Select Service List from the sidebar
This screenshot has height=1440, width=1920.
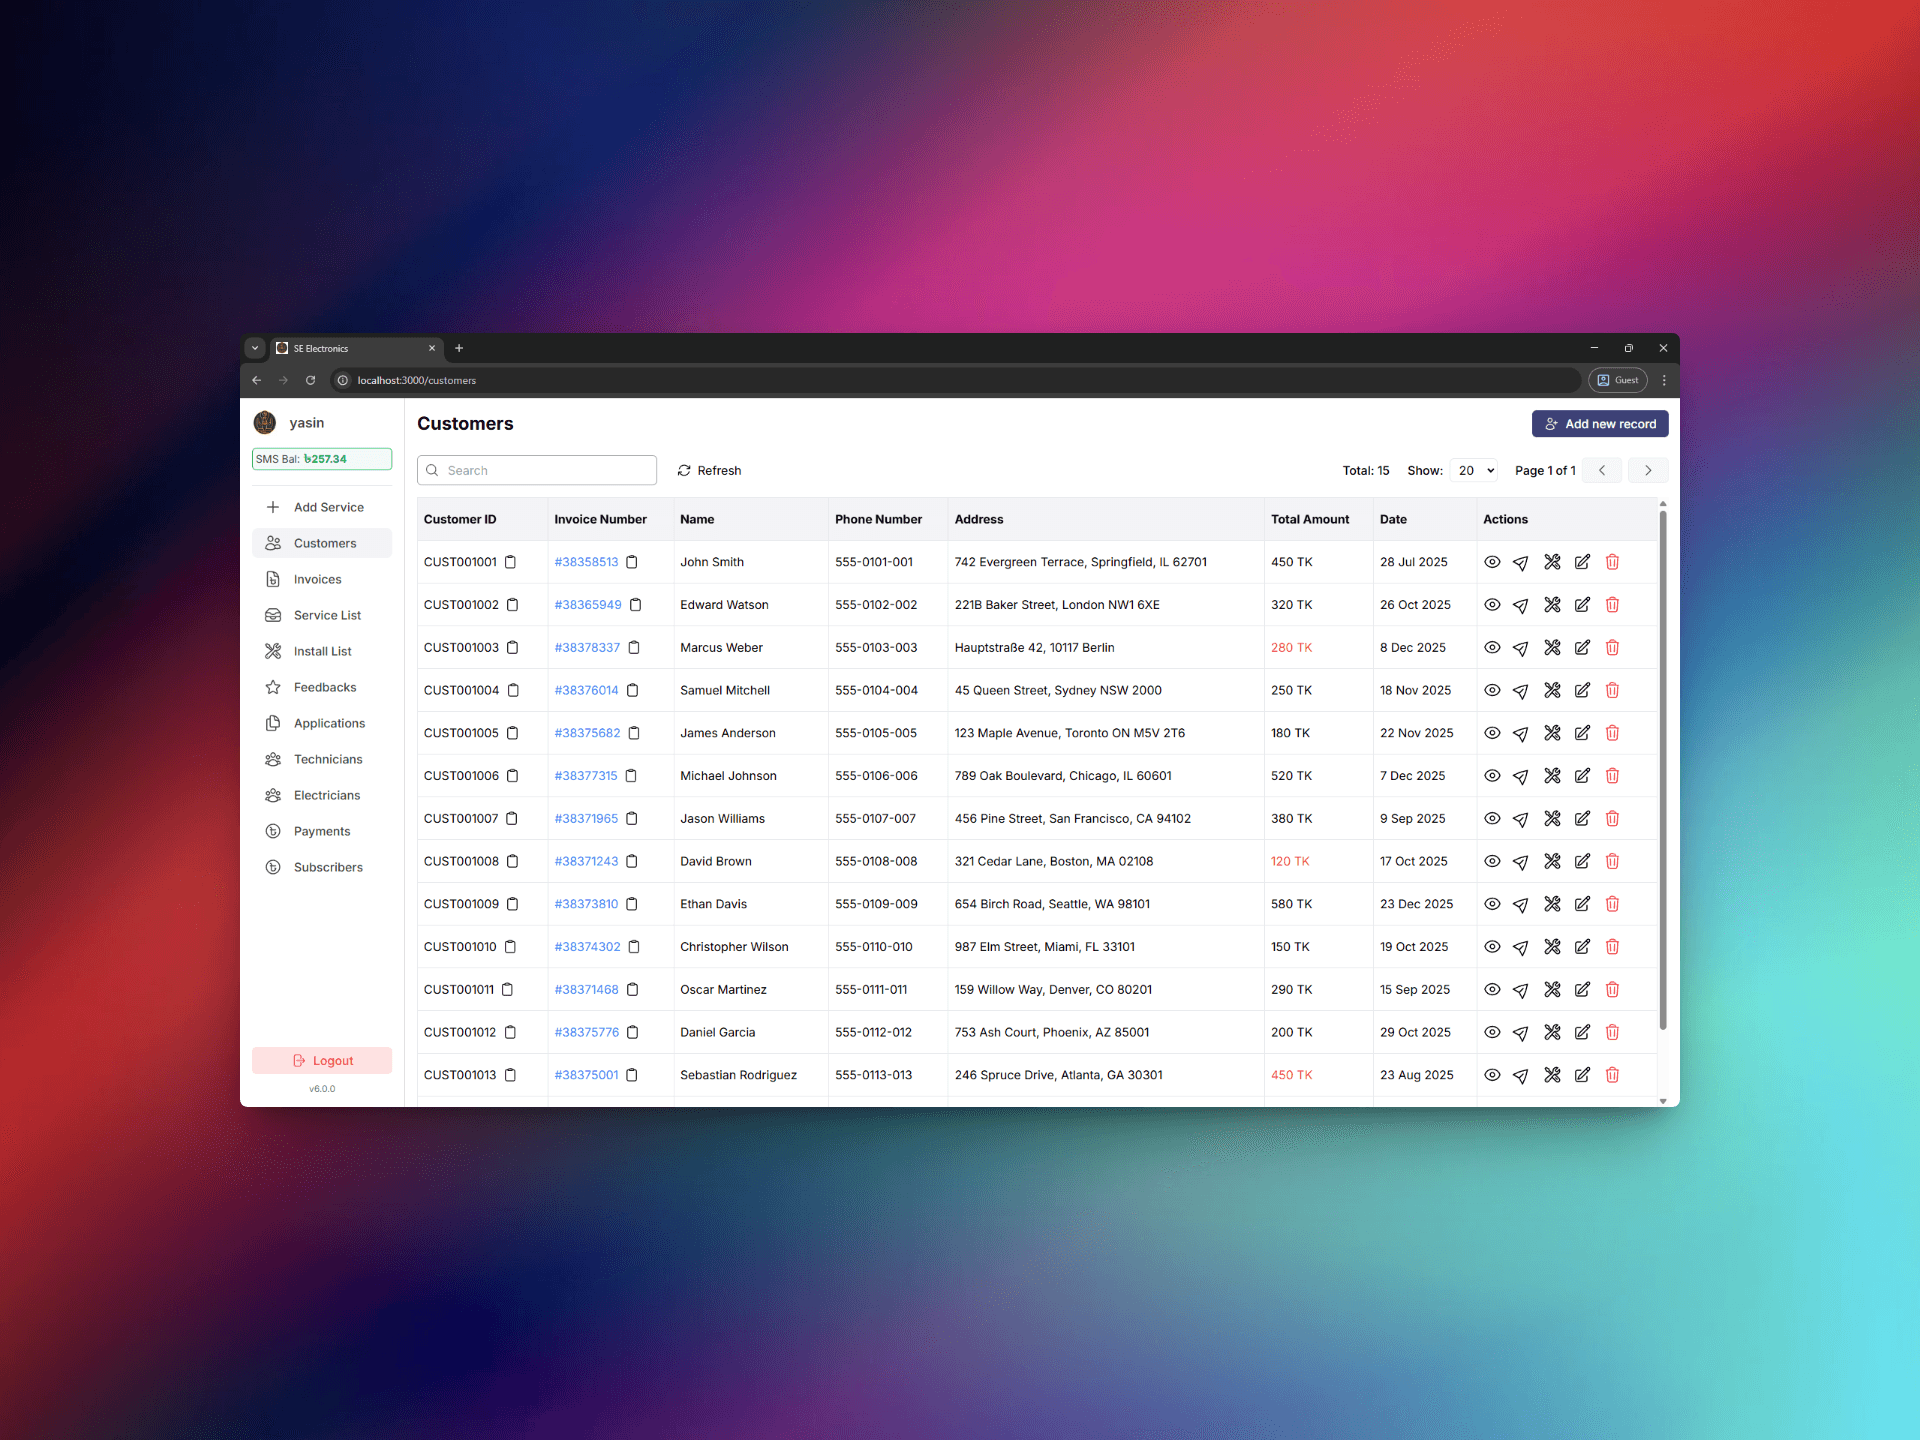coord(326,614)
